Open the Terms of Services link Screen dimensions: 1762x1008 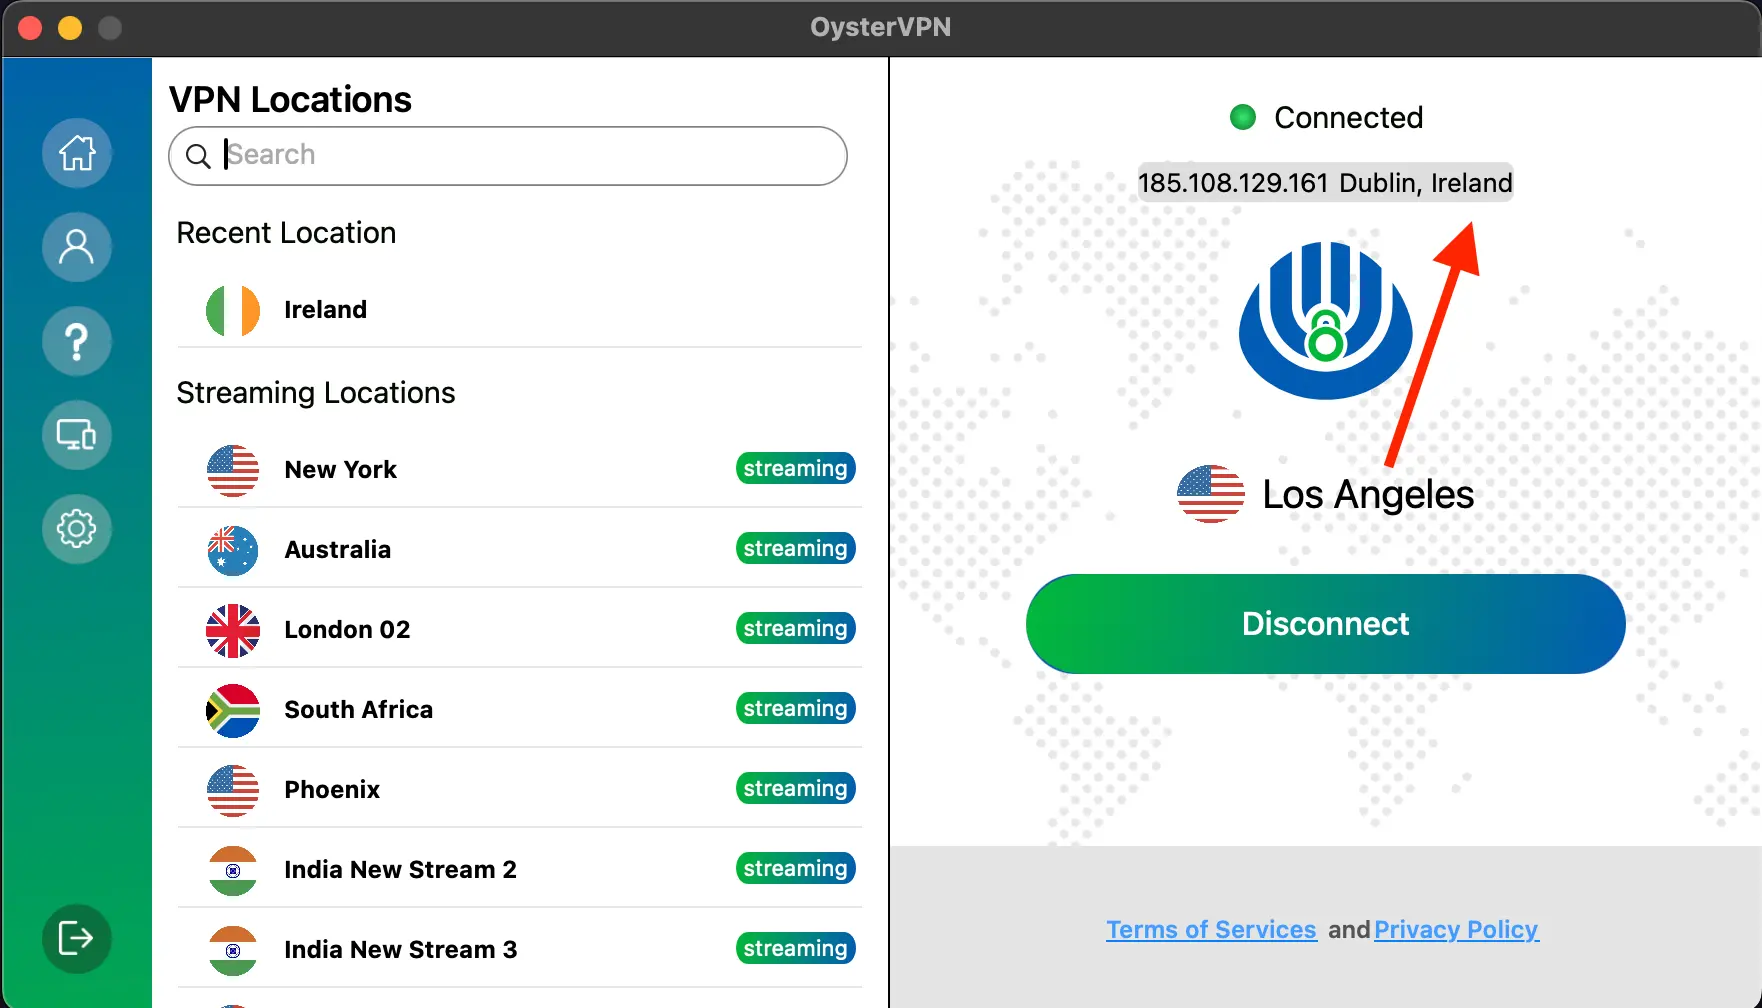[x=1211, y=930]
